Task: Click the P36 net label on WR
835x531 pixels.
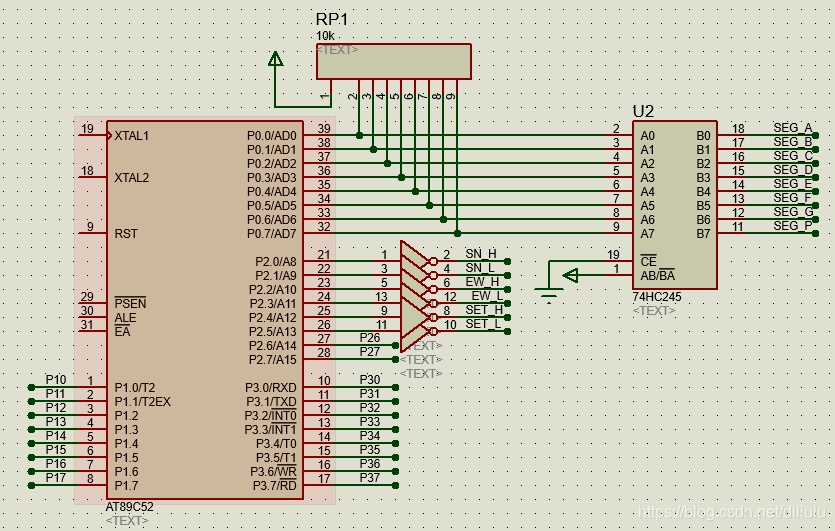Action: click(x=370, y=464)
